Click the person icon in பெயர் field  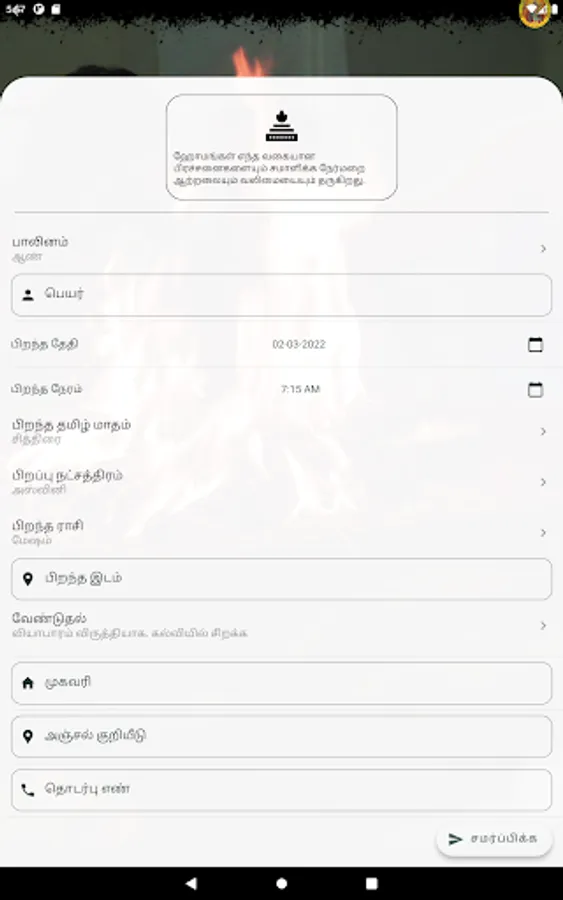[28, 295]
